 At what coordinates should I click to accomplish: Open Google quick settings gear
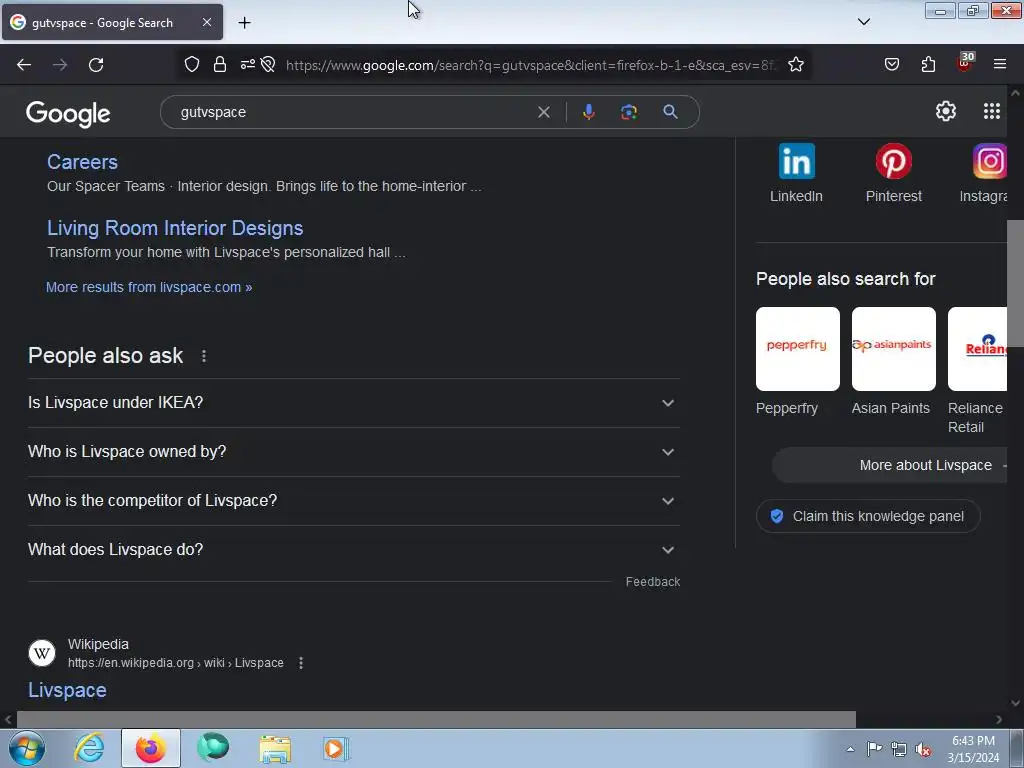(946, 112)
